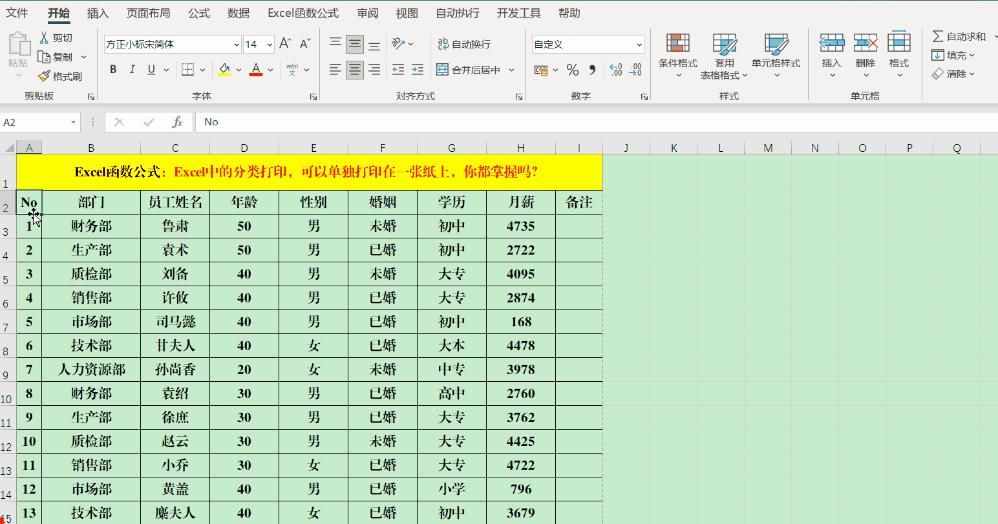
Task: Click the Decrease Font Size icon
Action: click(305, 43)
